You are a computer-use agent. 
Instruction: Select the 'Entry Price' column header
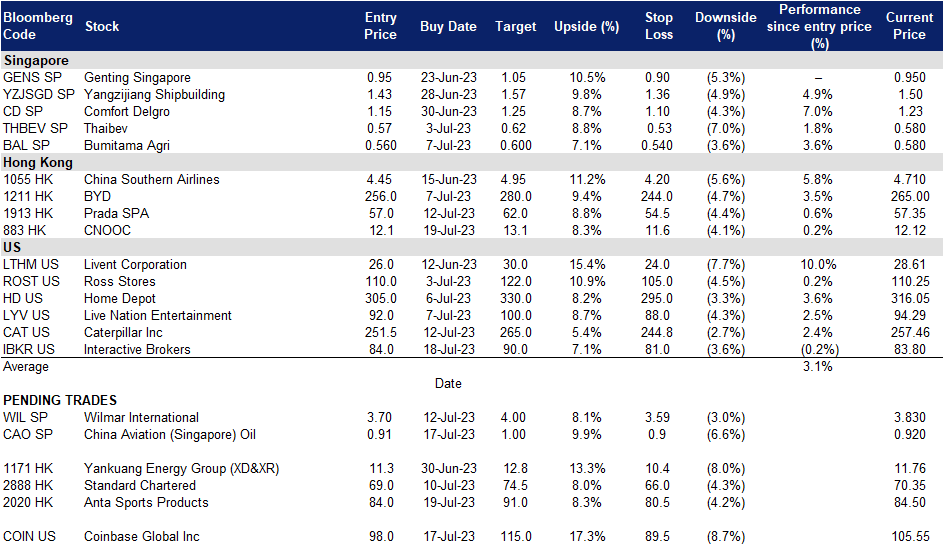click(x=380, y=26)
